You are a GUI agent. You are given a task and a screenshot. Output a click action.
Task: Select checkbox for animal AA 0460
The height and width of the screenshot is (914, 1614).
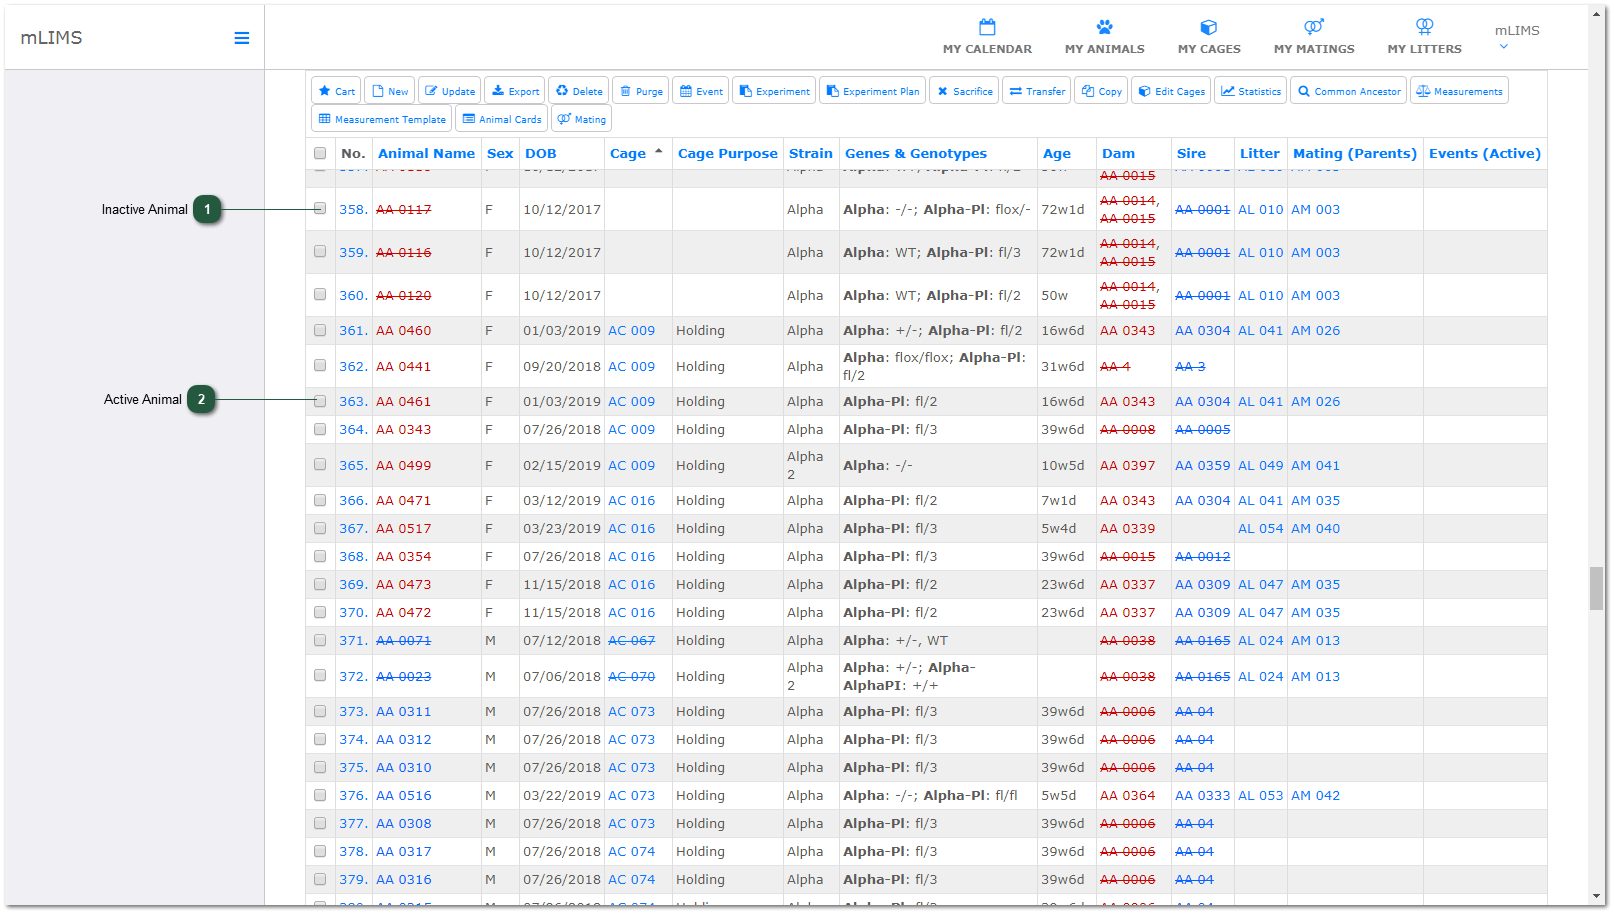click(320, 330)
